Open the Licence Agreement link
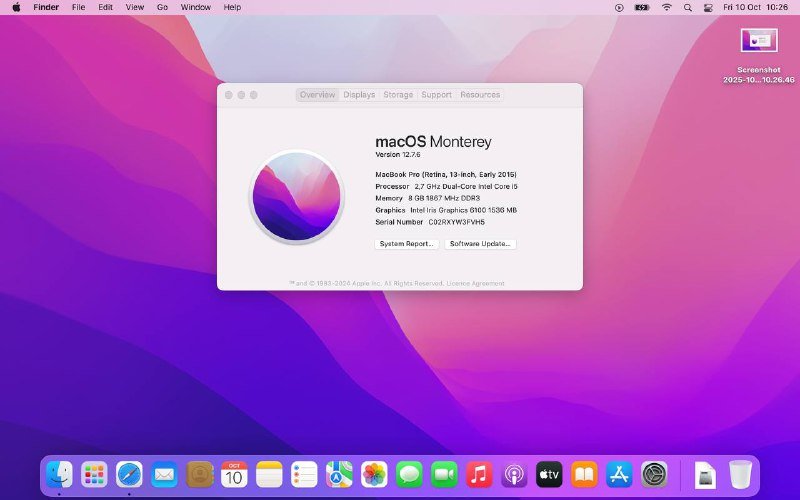The image size is (800, 500). [x=476, y=283]
